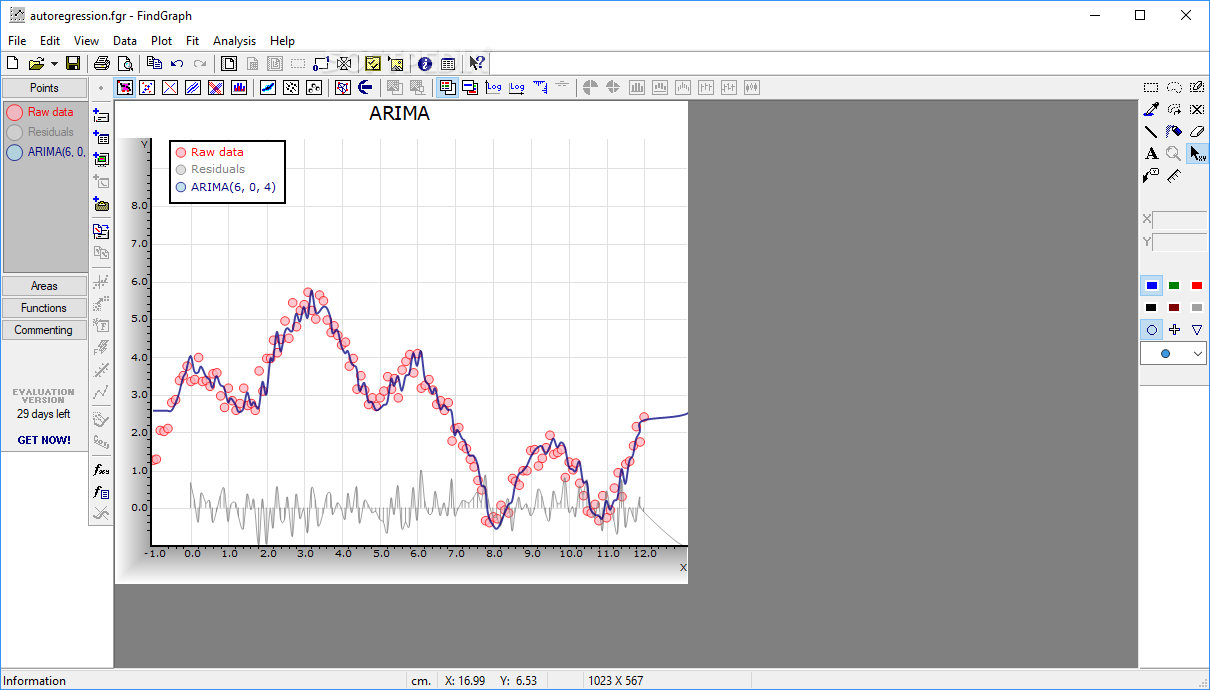Image resolution: width=1210 pixels, height=690 pixels.
Task: Open the dropdown arrow next to Open folder
Action: point(54,63)
